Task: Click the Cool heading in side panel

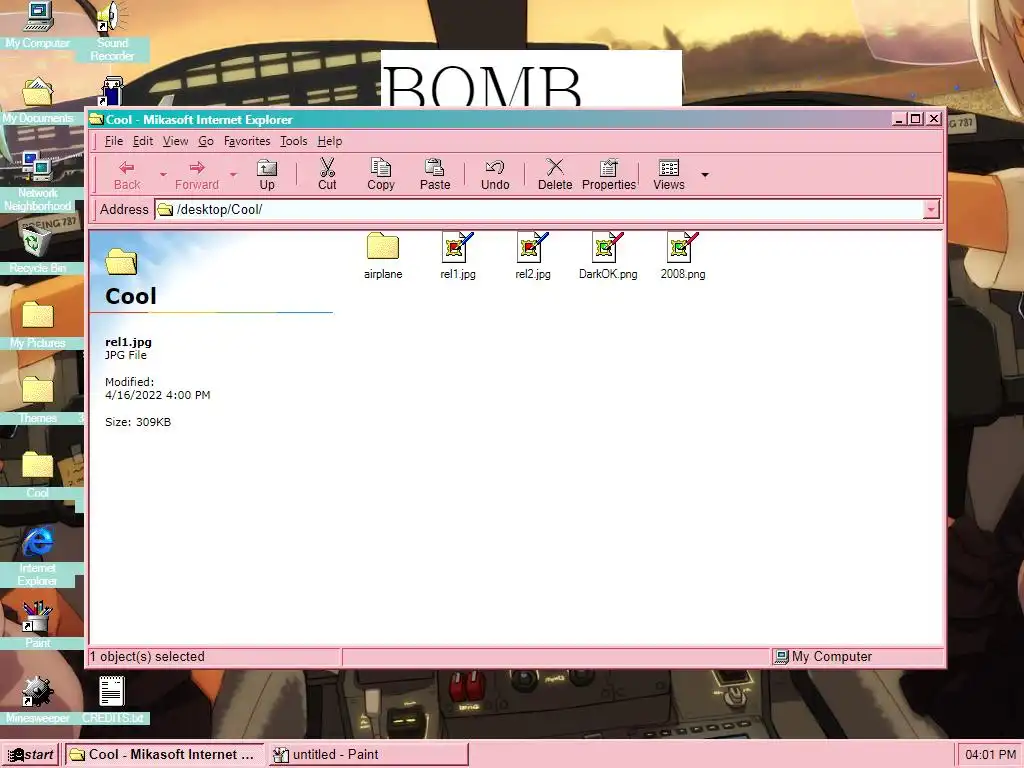Action: click(x=131, y=296)
